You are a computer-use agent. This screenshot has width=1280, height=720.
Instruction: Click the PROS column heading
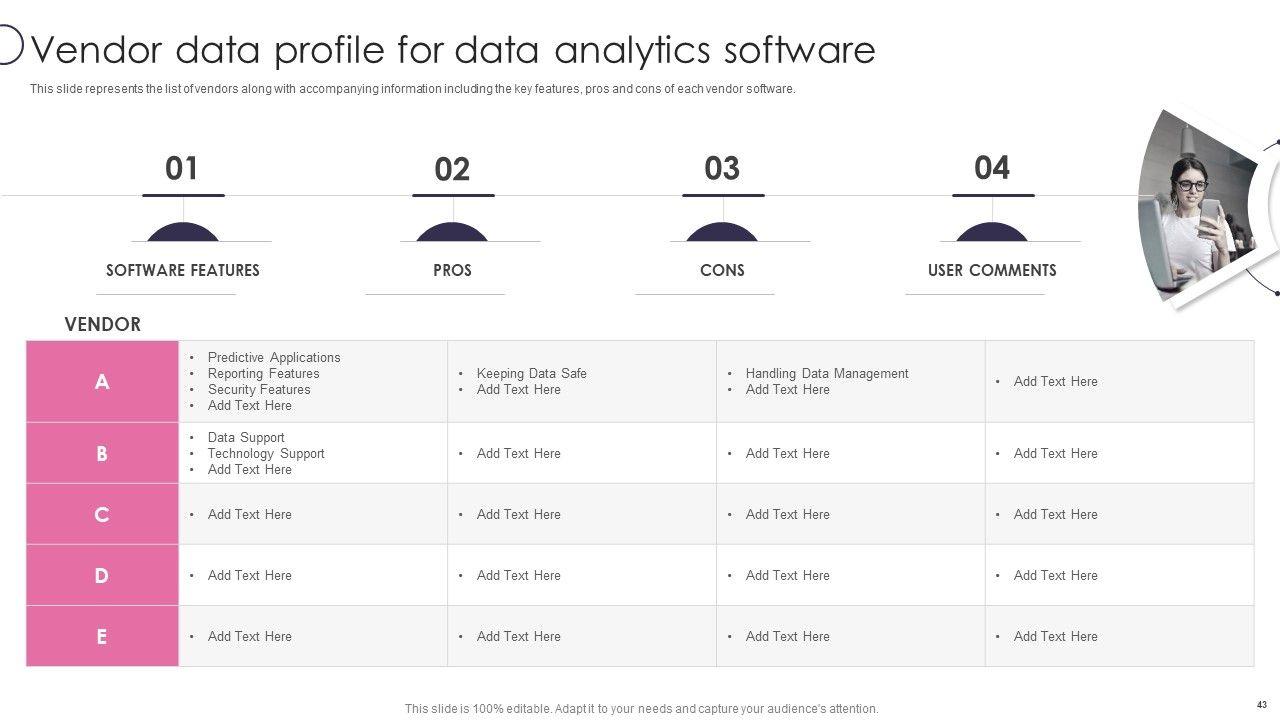[x=452, y=270]
